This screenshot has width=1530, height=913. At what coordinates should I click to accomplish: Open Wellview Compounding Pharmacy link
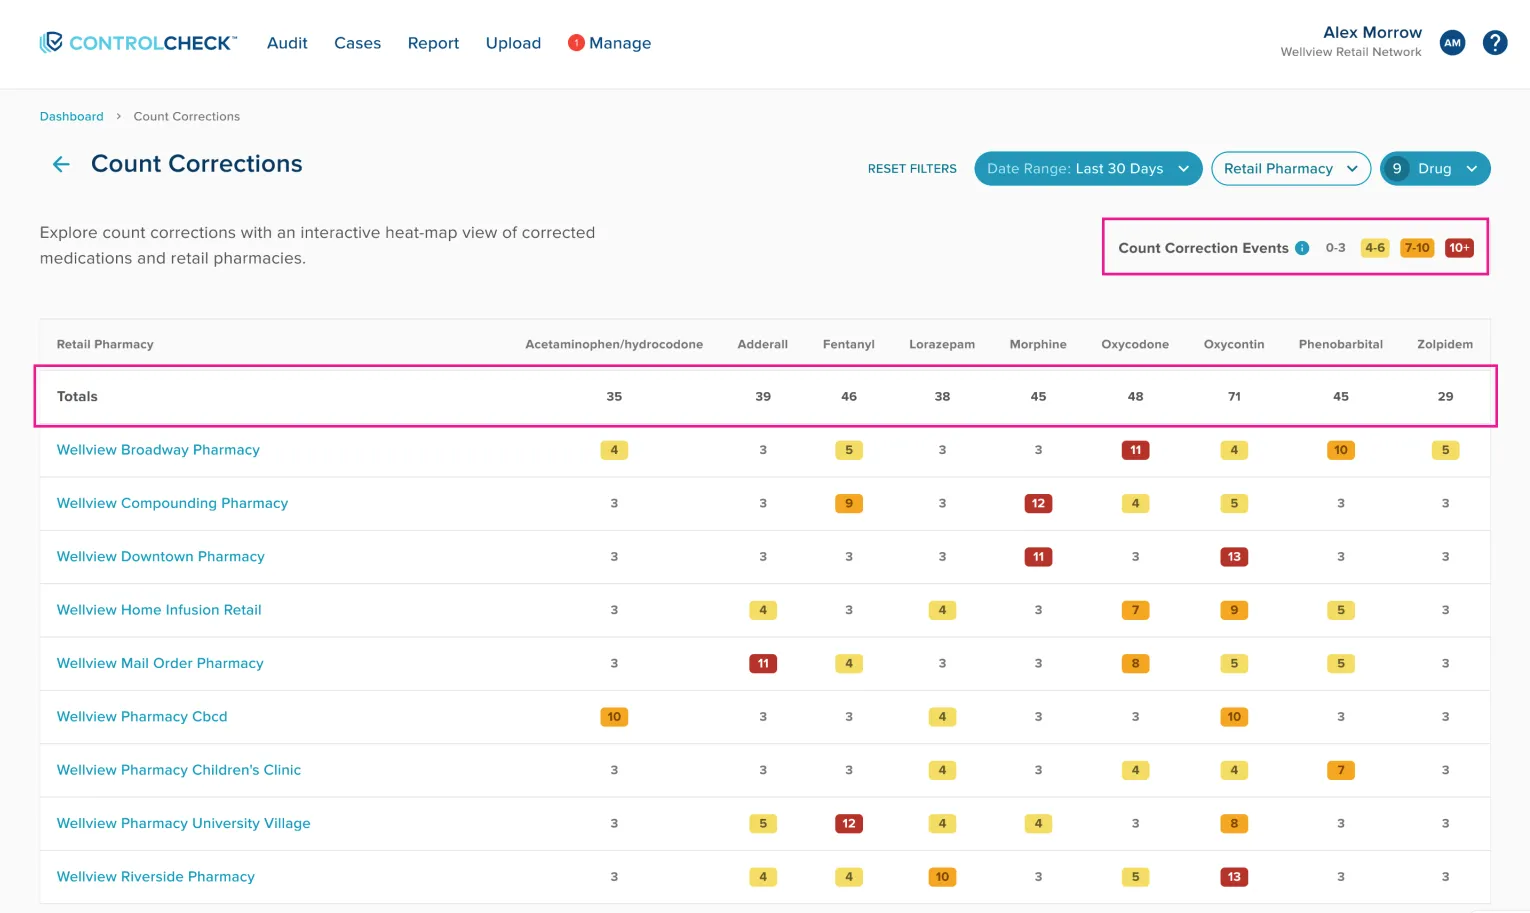point(172,503)
